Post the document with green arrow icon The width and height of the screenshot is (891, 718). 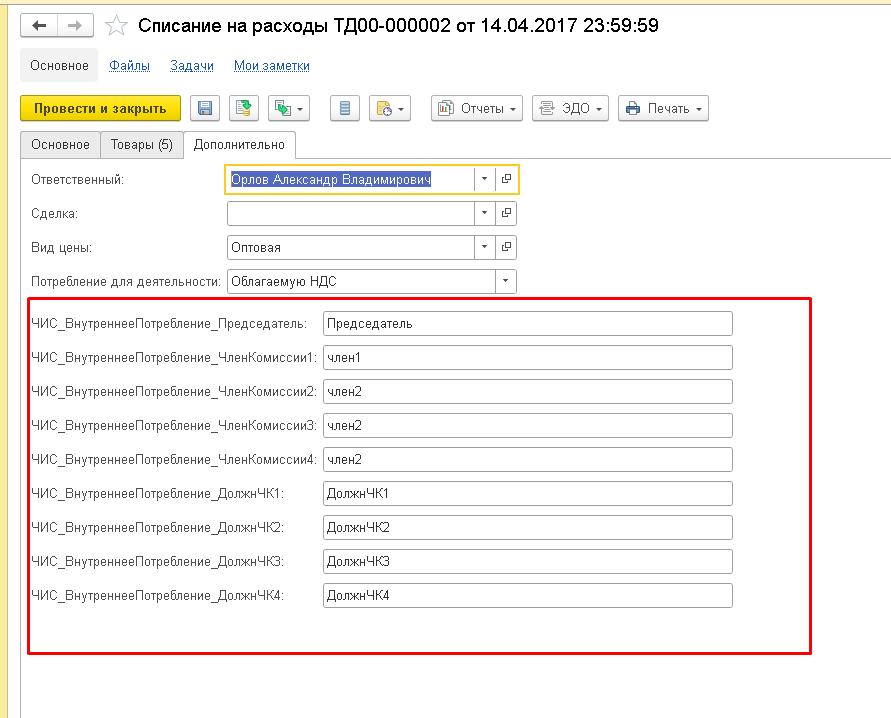[x=244, y=108]
